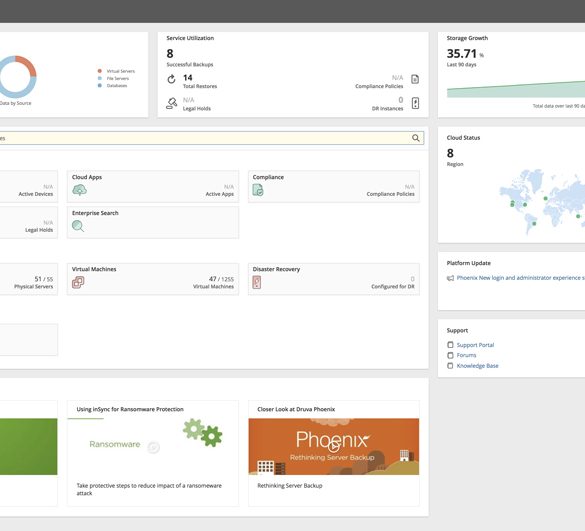The image size is (585, 531).
Task: Open the Ransomware Protection video thumbnail
Action: pyautogui.click(x=153, y=446)
